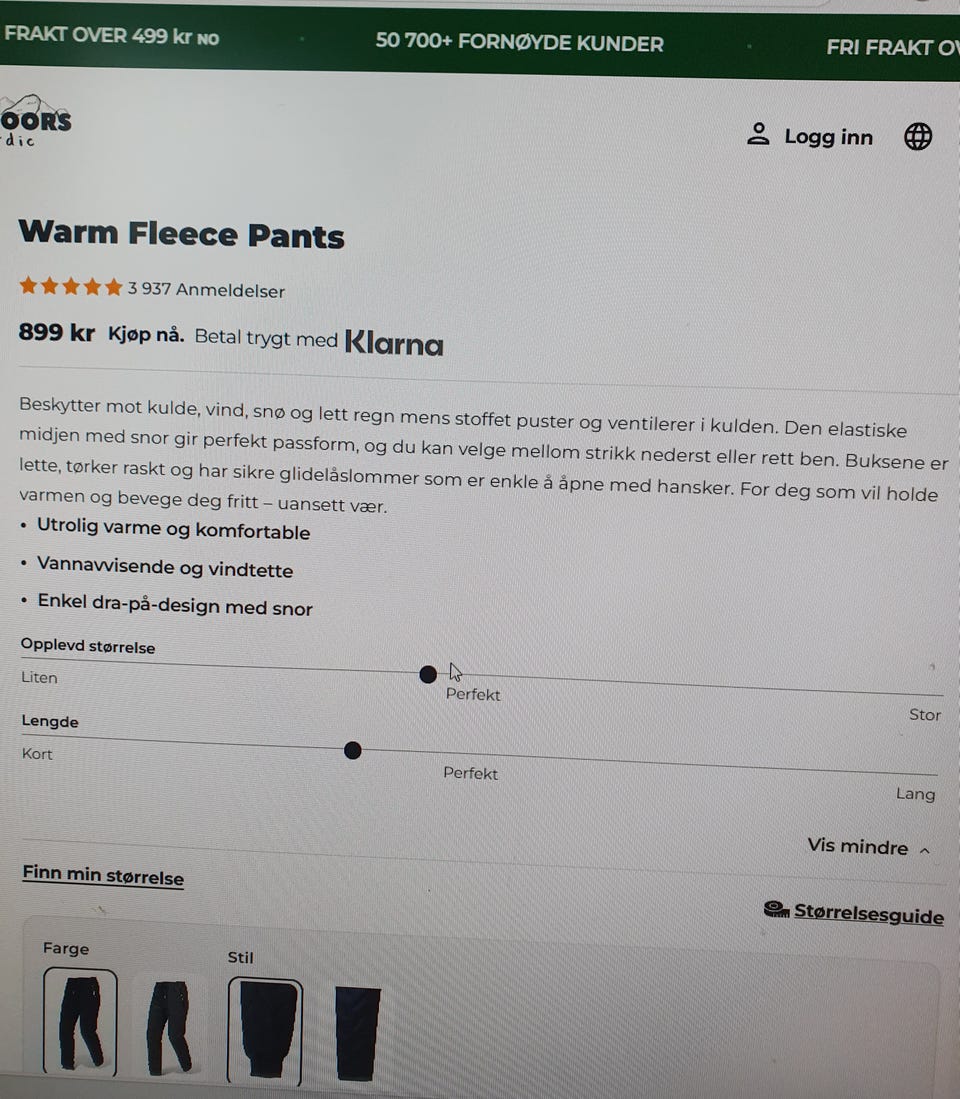Open the Størrelsesguide link
The image size is (960, 1099).
coord(869,913)
